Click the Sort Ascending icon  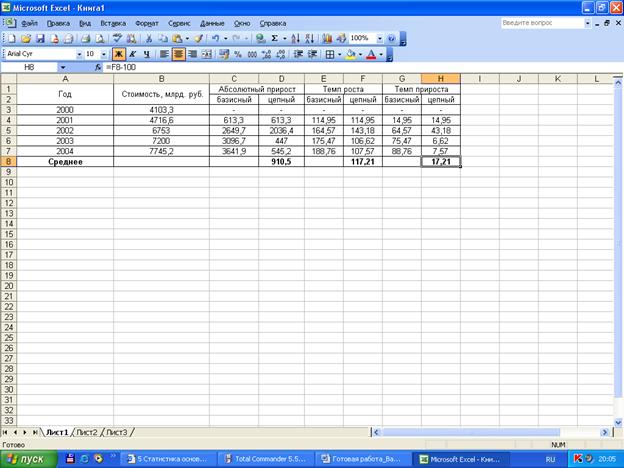296,38
